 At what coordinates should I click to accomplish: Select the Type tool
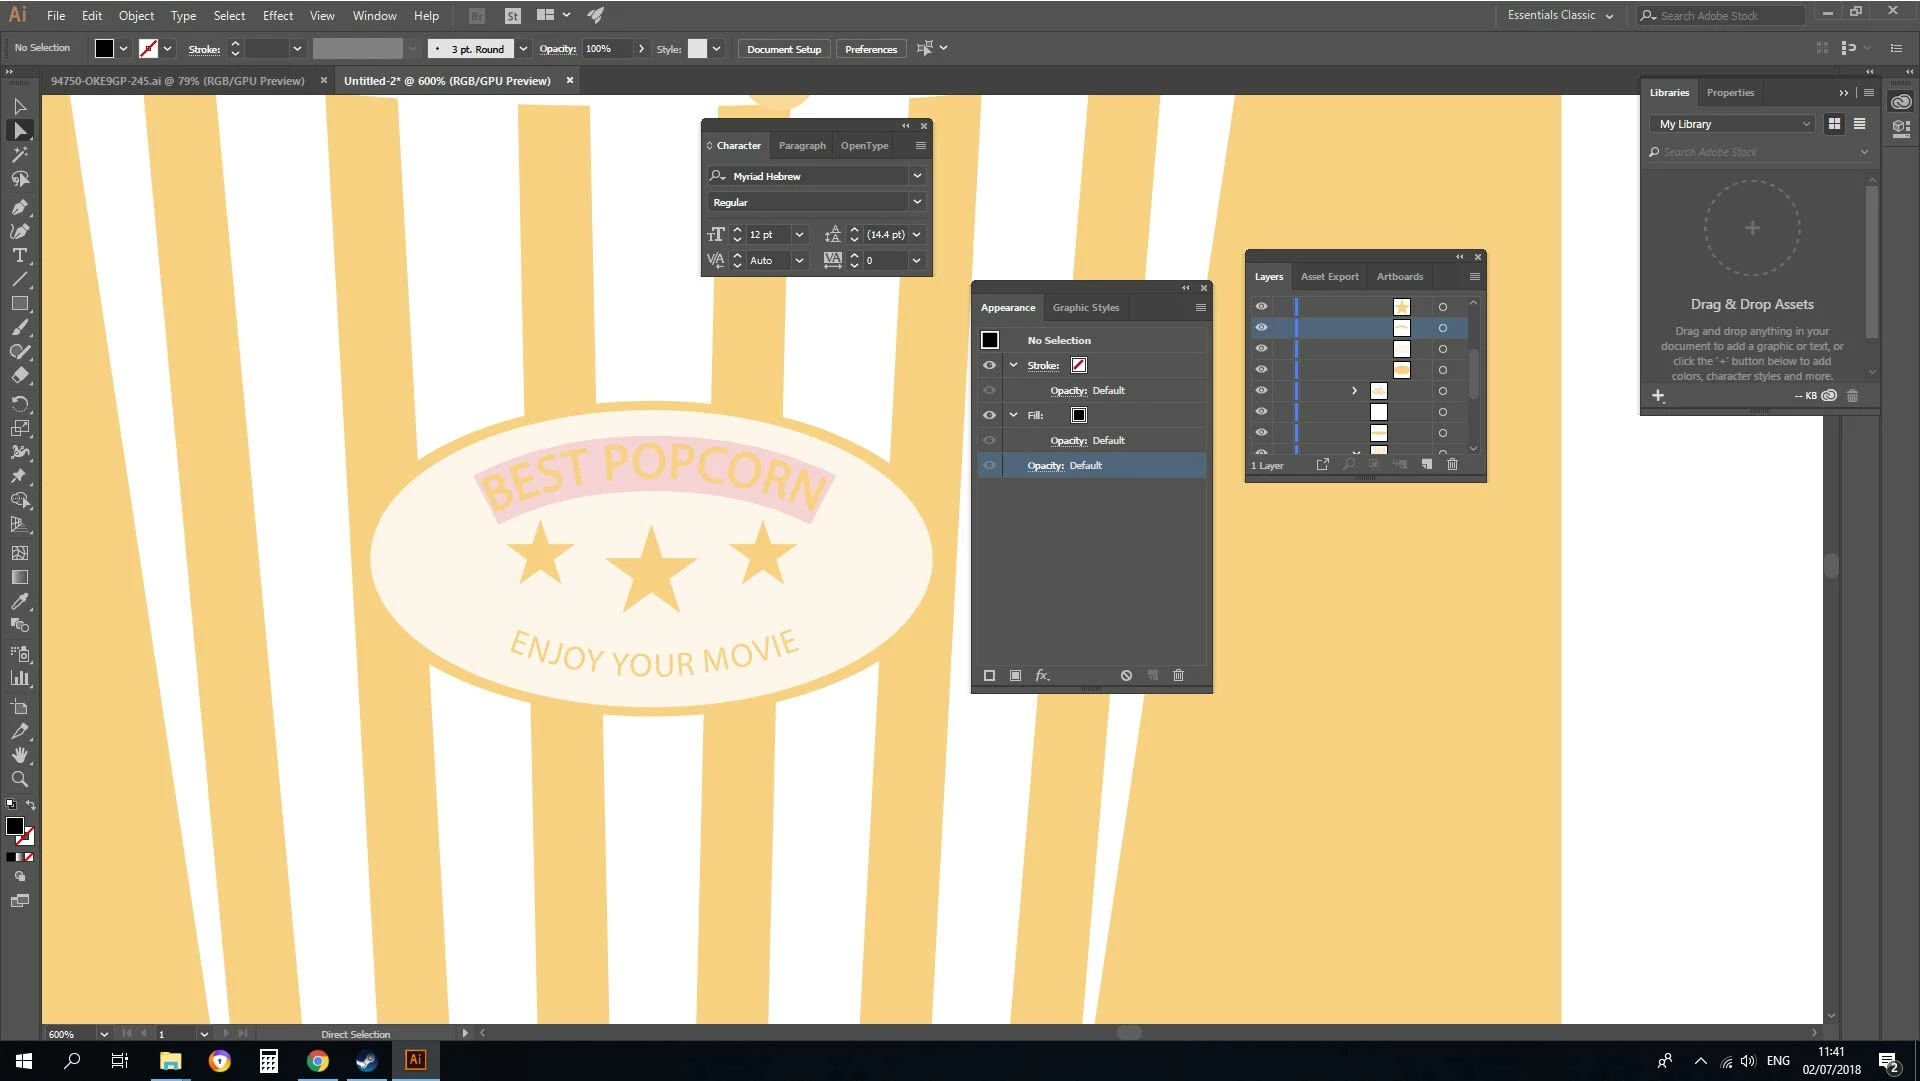tap(19, 256)
